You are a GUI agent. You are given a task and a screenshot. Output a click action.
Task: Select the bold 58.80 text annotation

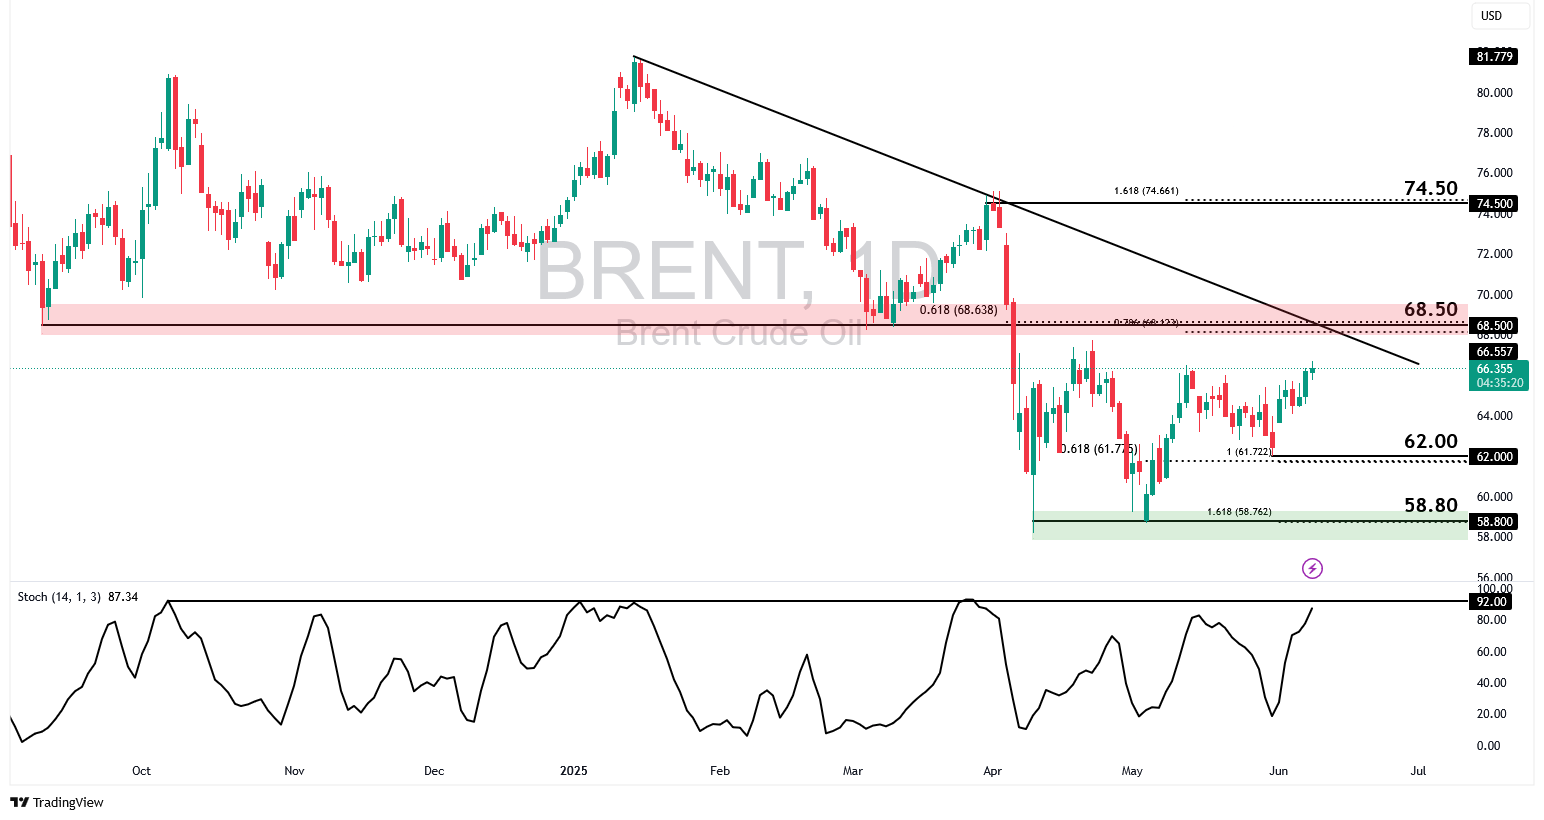(x=1430, y=506)
